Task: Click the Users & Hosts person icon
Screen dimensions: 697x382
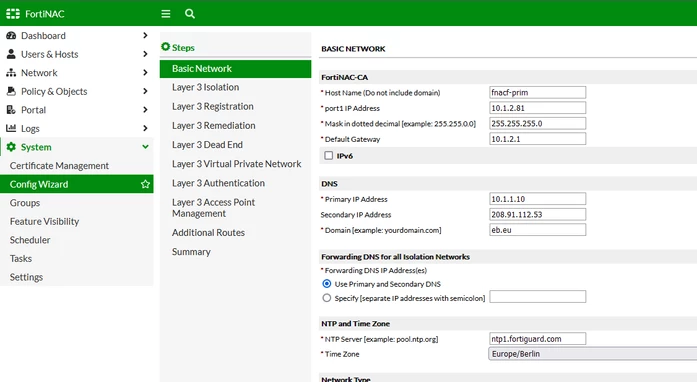Action: 11,54
